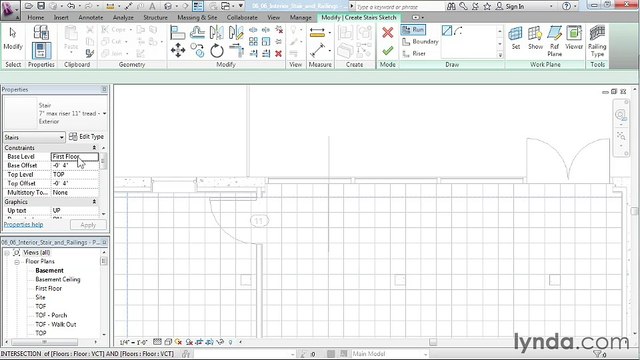Choose the Line draw tool

(447, 31)
